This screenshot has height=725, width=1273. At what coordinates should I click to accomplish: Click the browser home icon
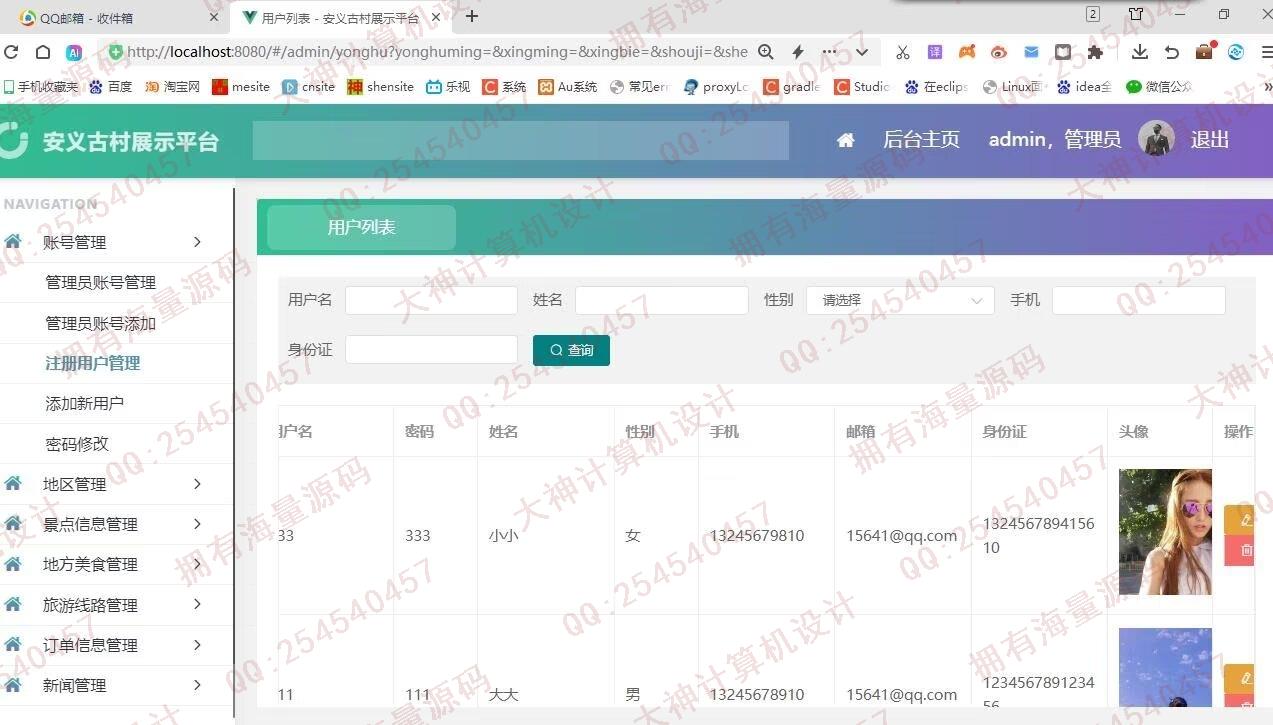coord(43,52)
